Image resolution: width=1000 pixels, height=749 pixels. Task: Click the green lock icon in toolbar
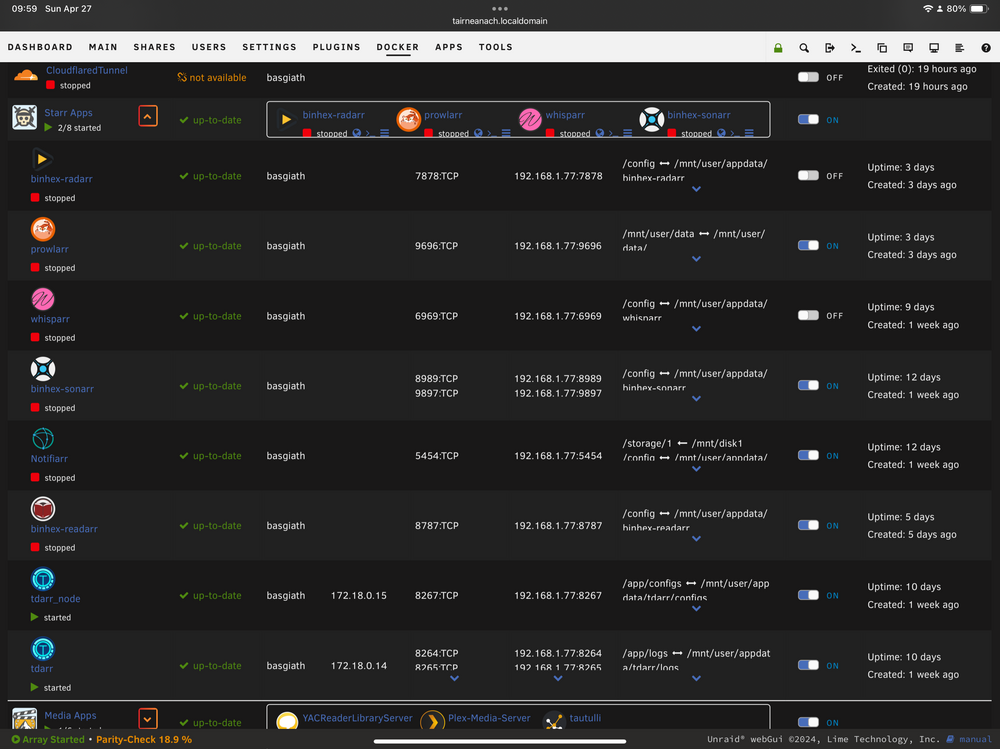pos(778,48)
